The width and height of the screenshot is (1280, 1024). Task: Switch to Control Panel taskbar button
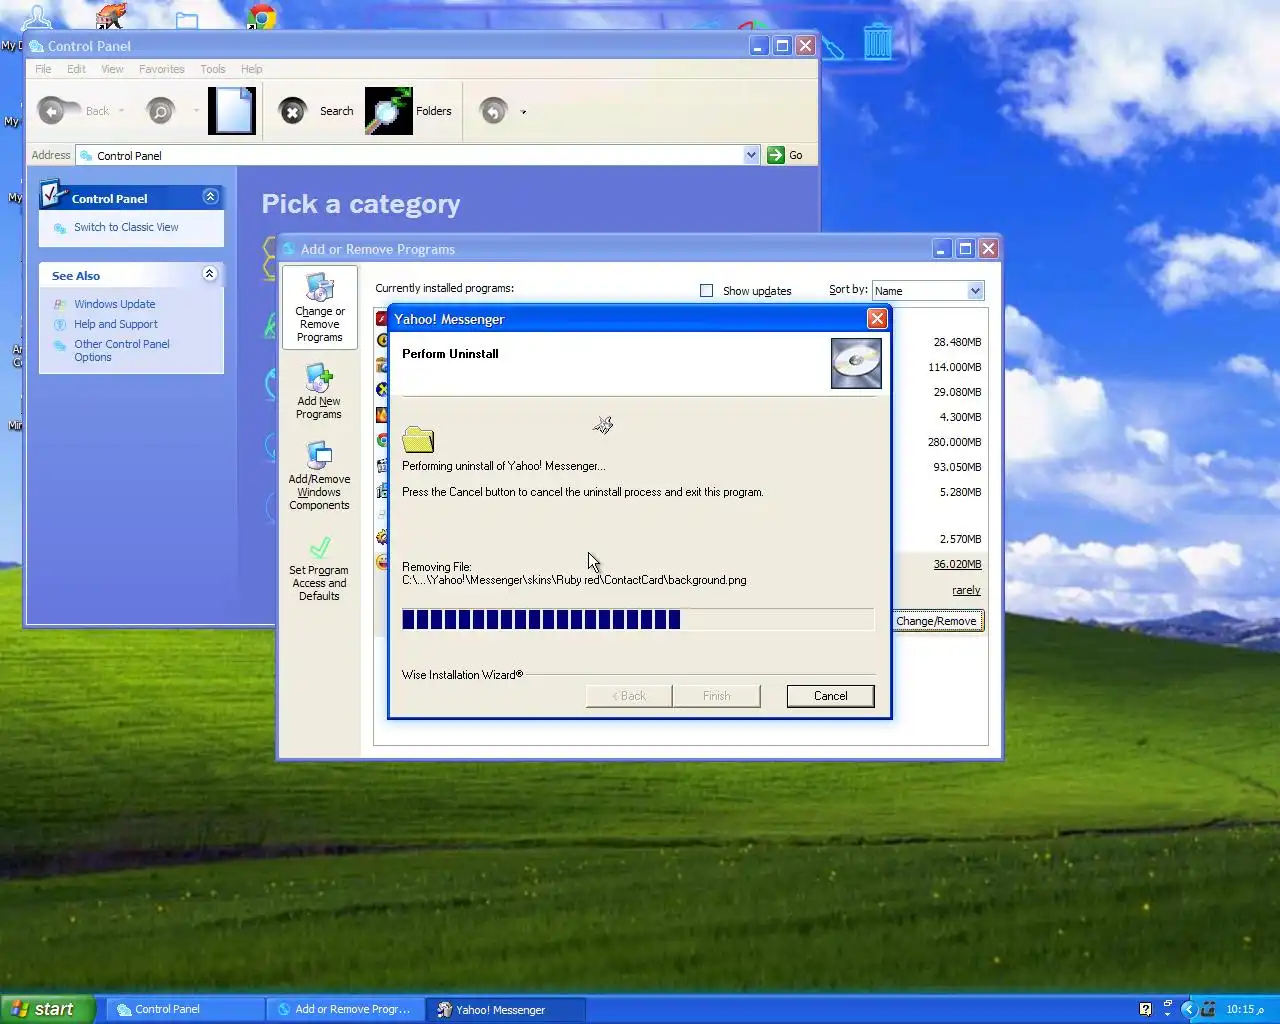tap(184, 1009)
